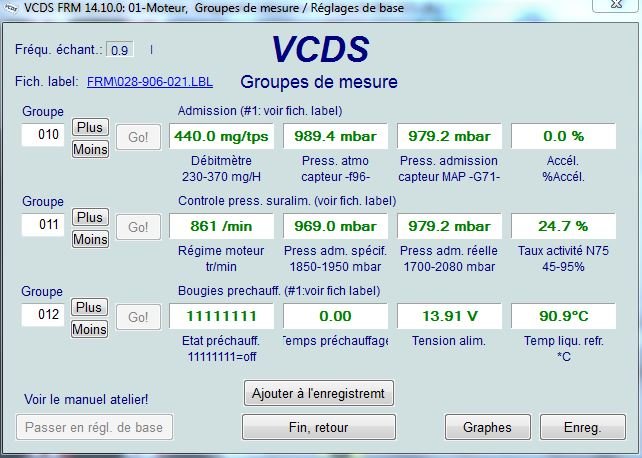Open Graphes
Image resolution: width=642 pixels, height=458 pixels.
coord(487,427)
